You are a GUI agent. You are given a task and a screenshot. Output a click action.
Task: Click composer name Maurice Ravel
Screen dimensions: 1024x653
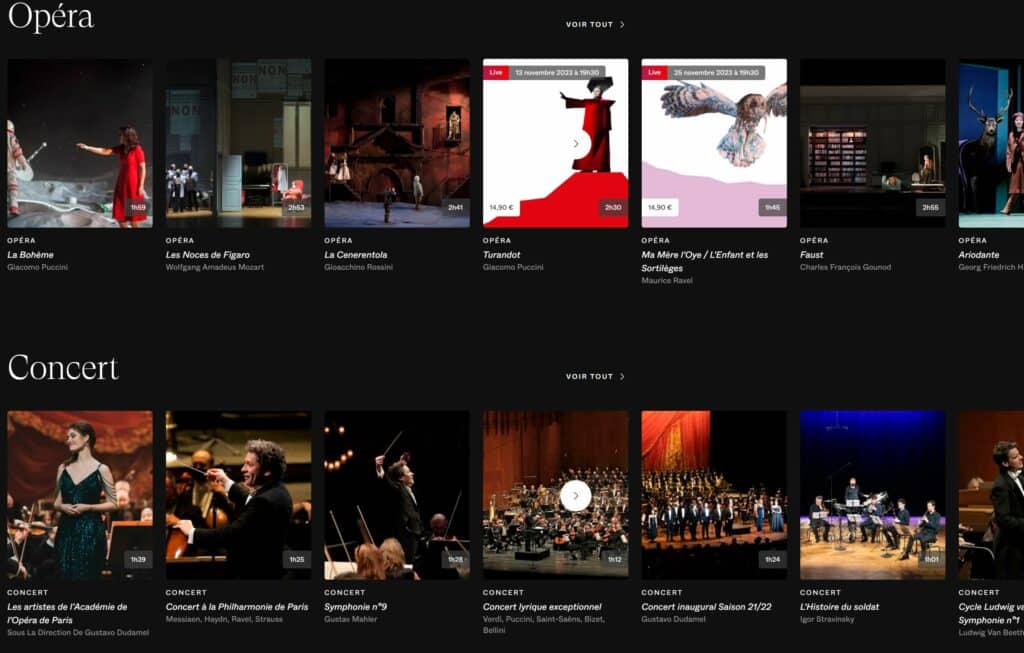tap(667, 280)
